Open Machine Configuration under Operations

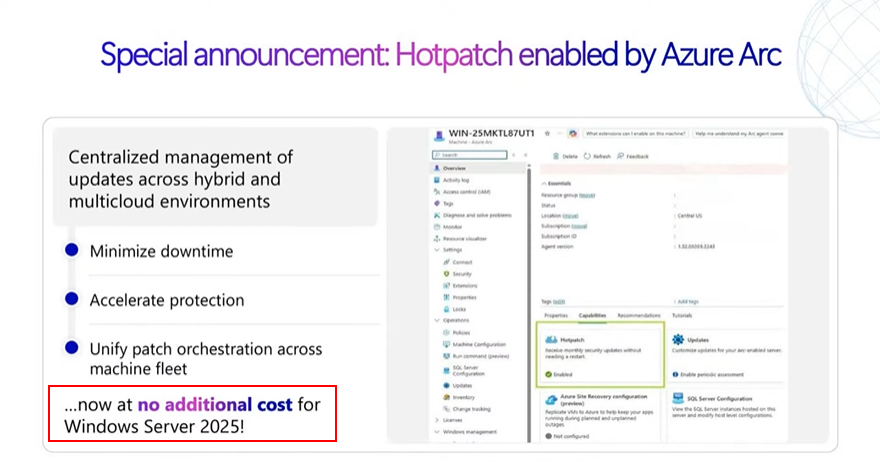pyautogui.click(x=479, y=345)
